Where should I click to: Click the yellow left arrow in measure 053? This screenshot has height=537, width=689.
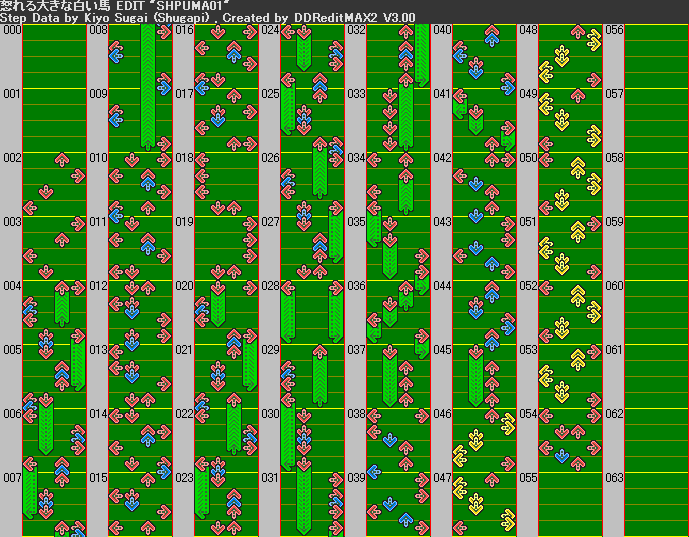point(546,376)
